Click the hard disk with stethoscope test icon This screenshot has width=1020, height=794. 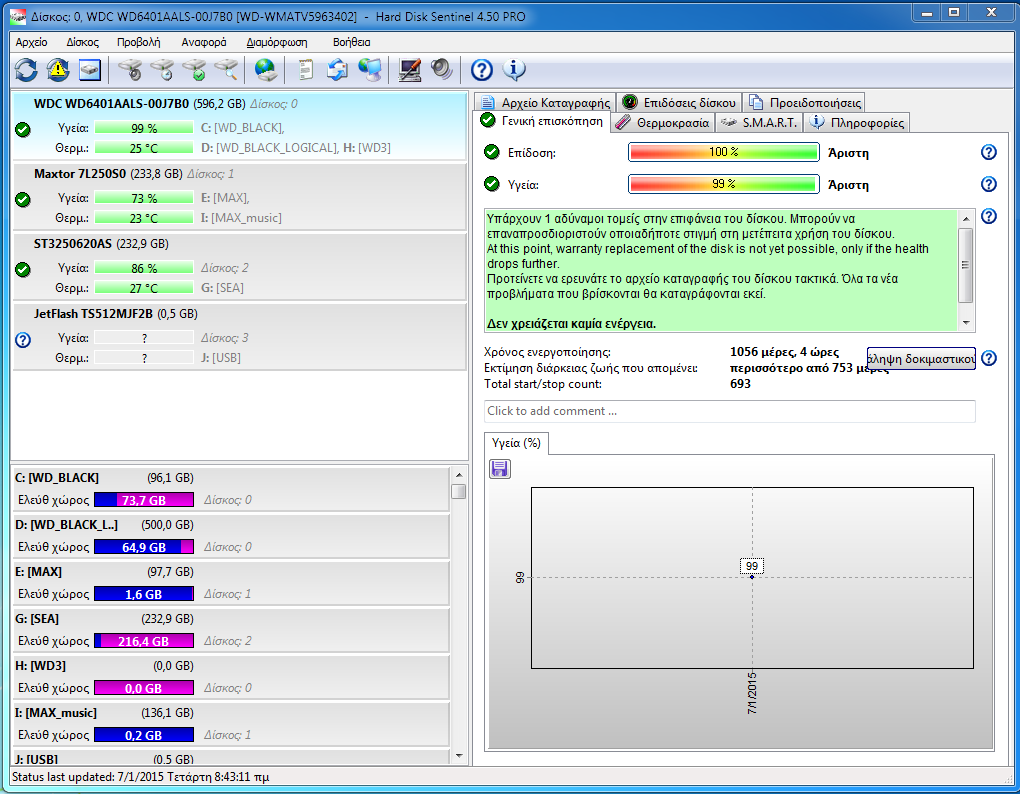coord(130,70)
